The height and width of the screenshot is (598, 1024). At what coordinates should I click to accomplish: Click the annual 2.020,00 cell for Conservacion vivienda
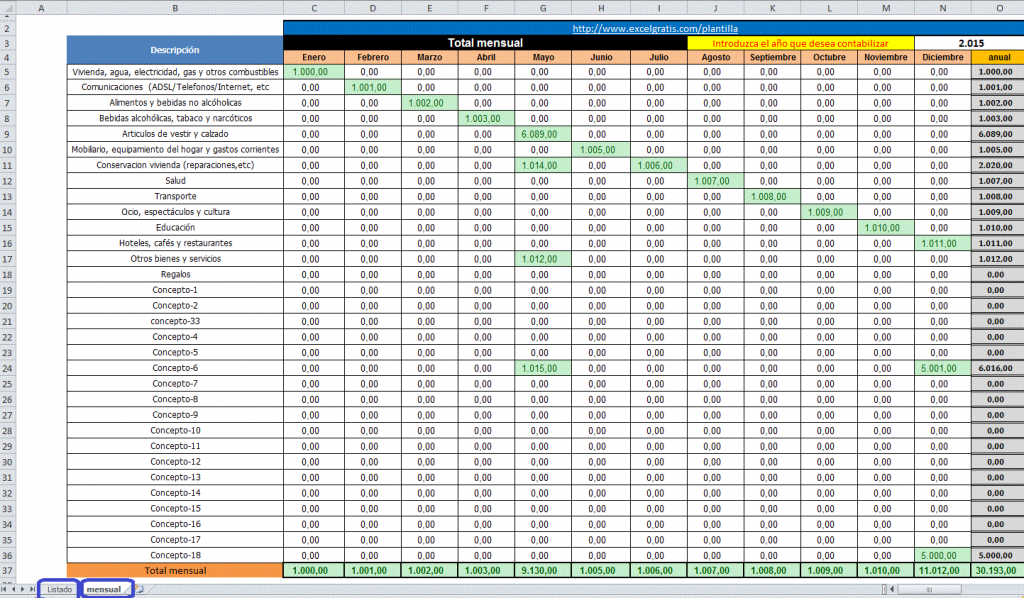[999, 165]
